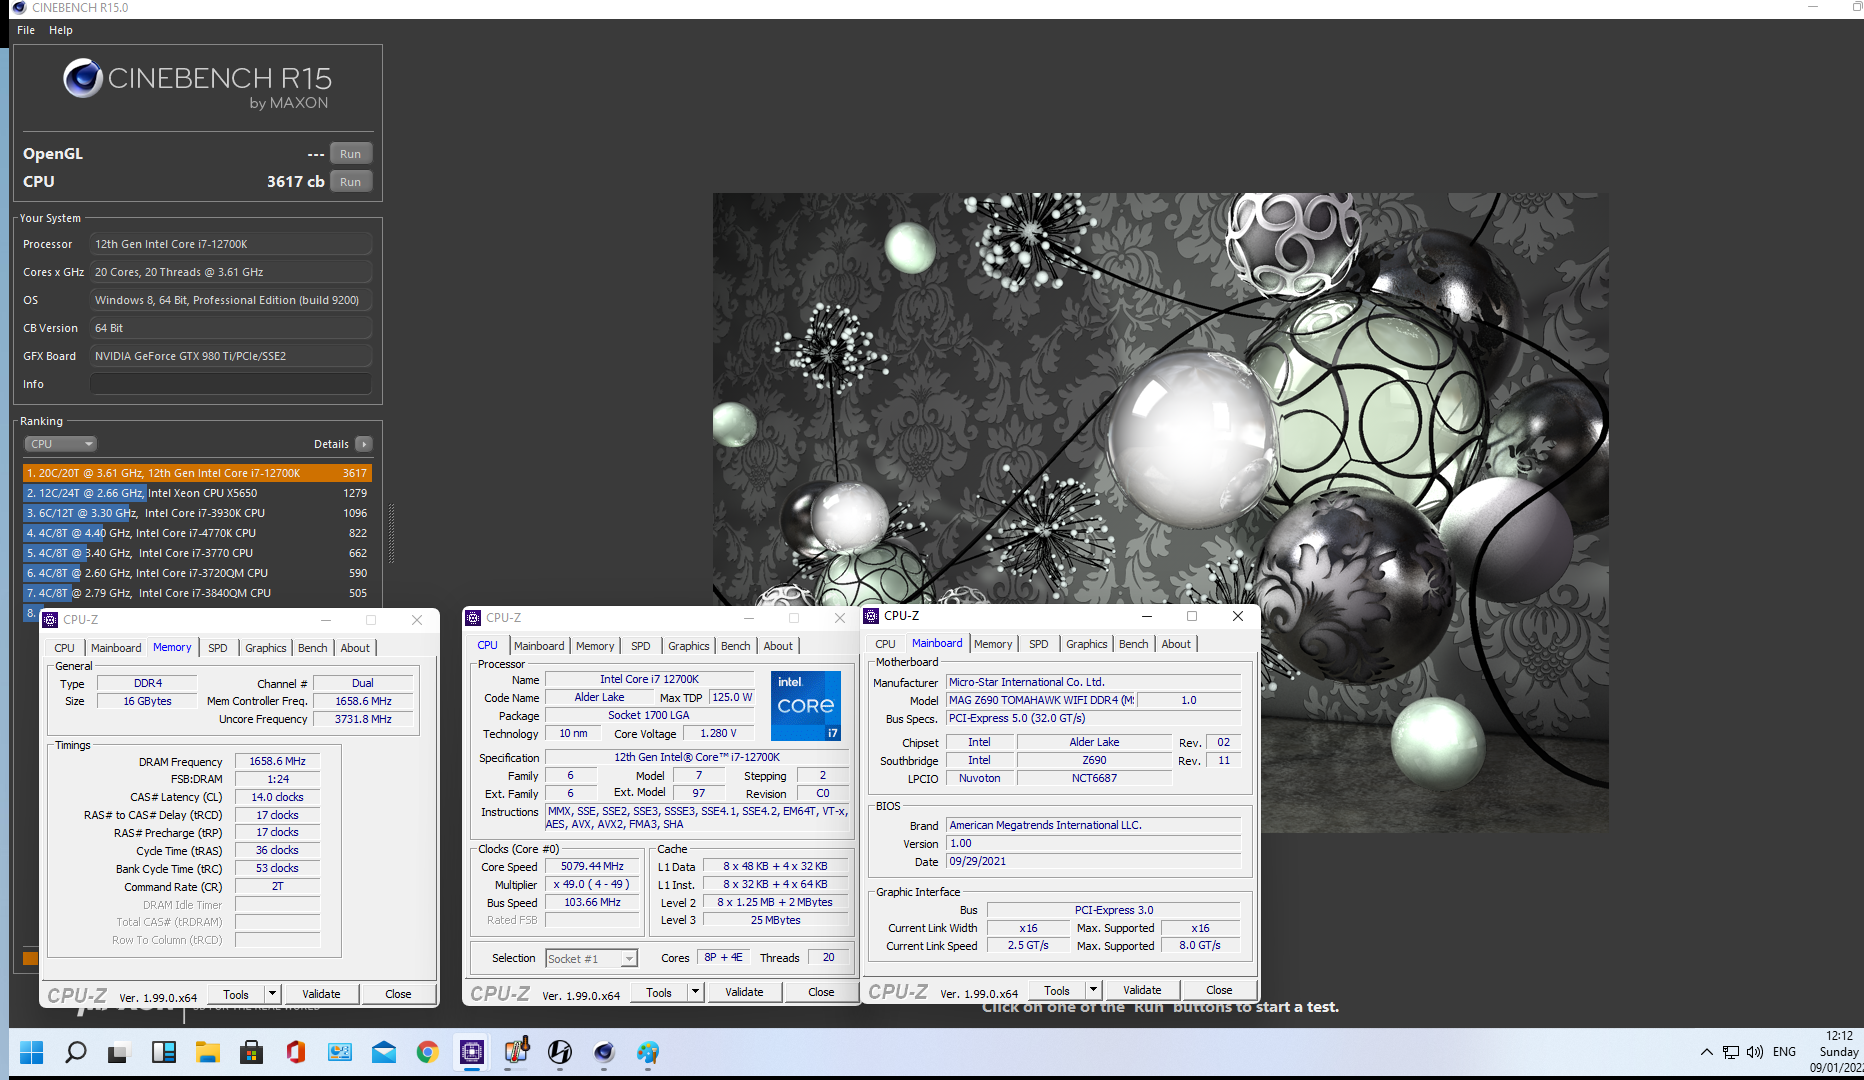This screenshot has height=1080, width=1864.
Task: Open SPD tab in left CPU-Z window
Action: tap(218, 648)
